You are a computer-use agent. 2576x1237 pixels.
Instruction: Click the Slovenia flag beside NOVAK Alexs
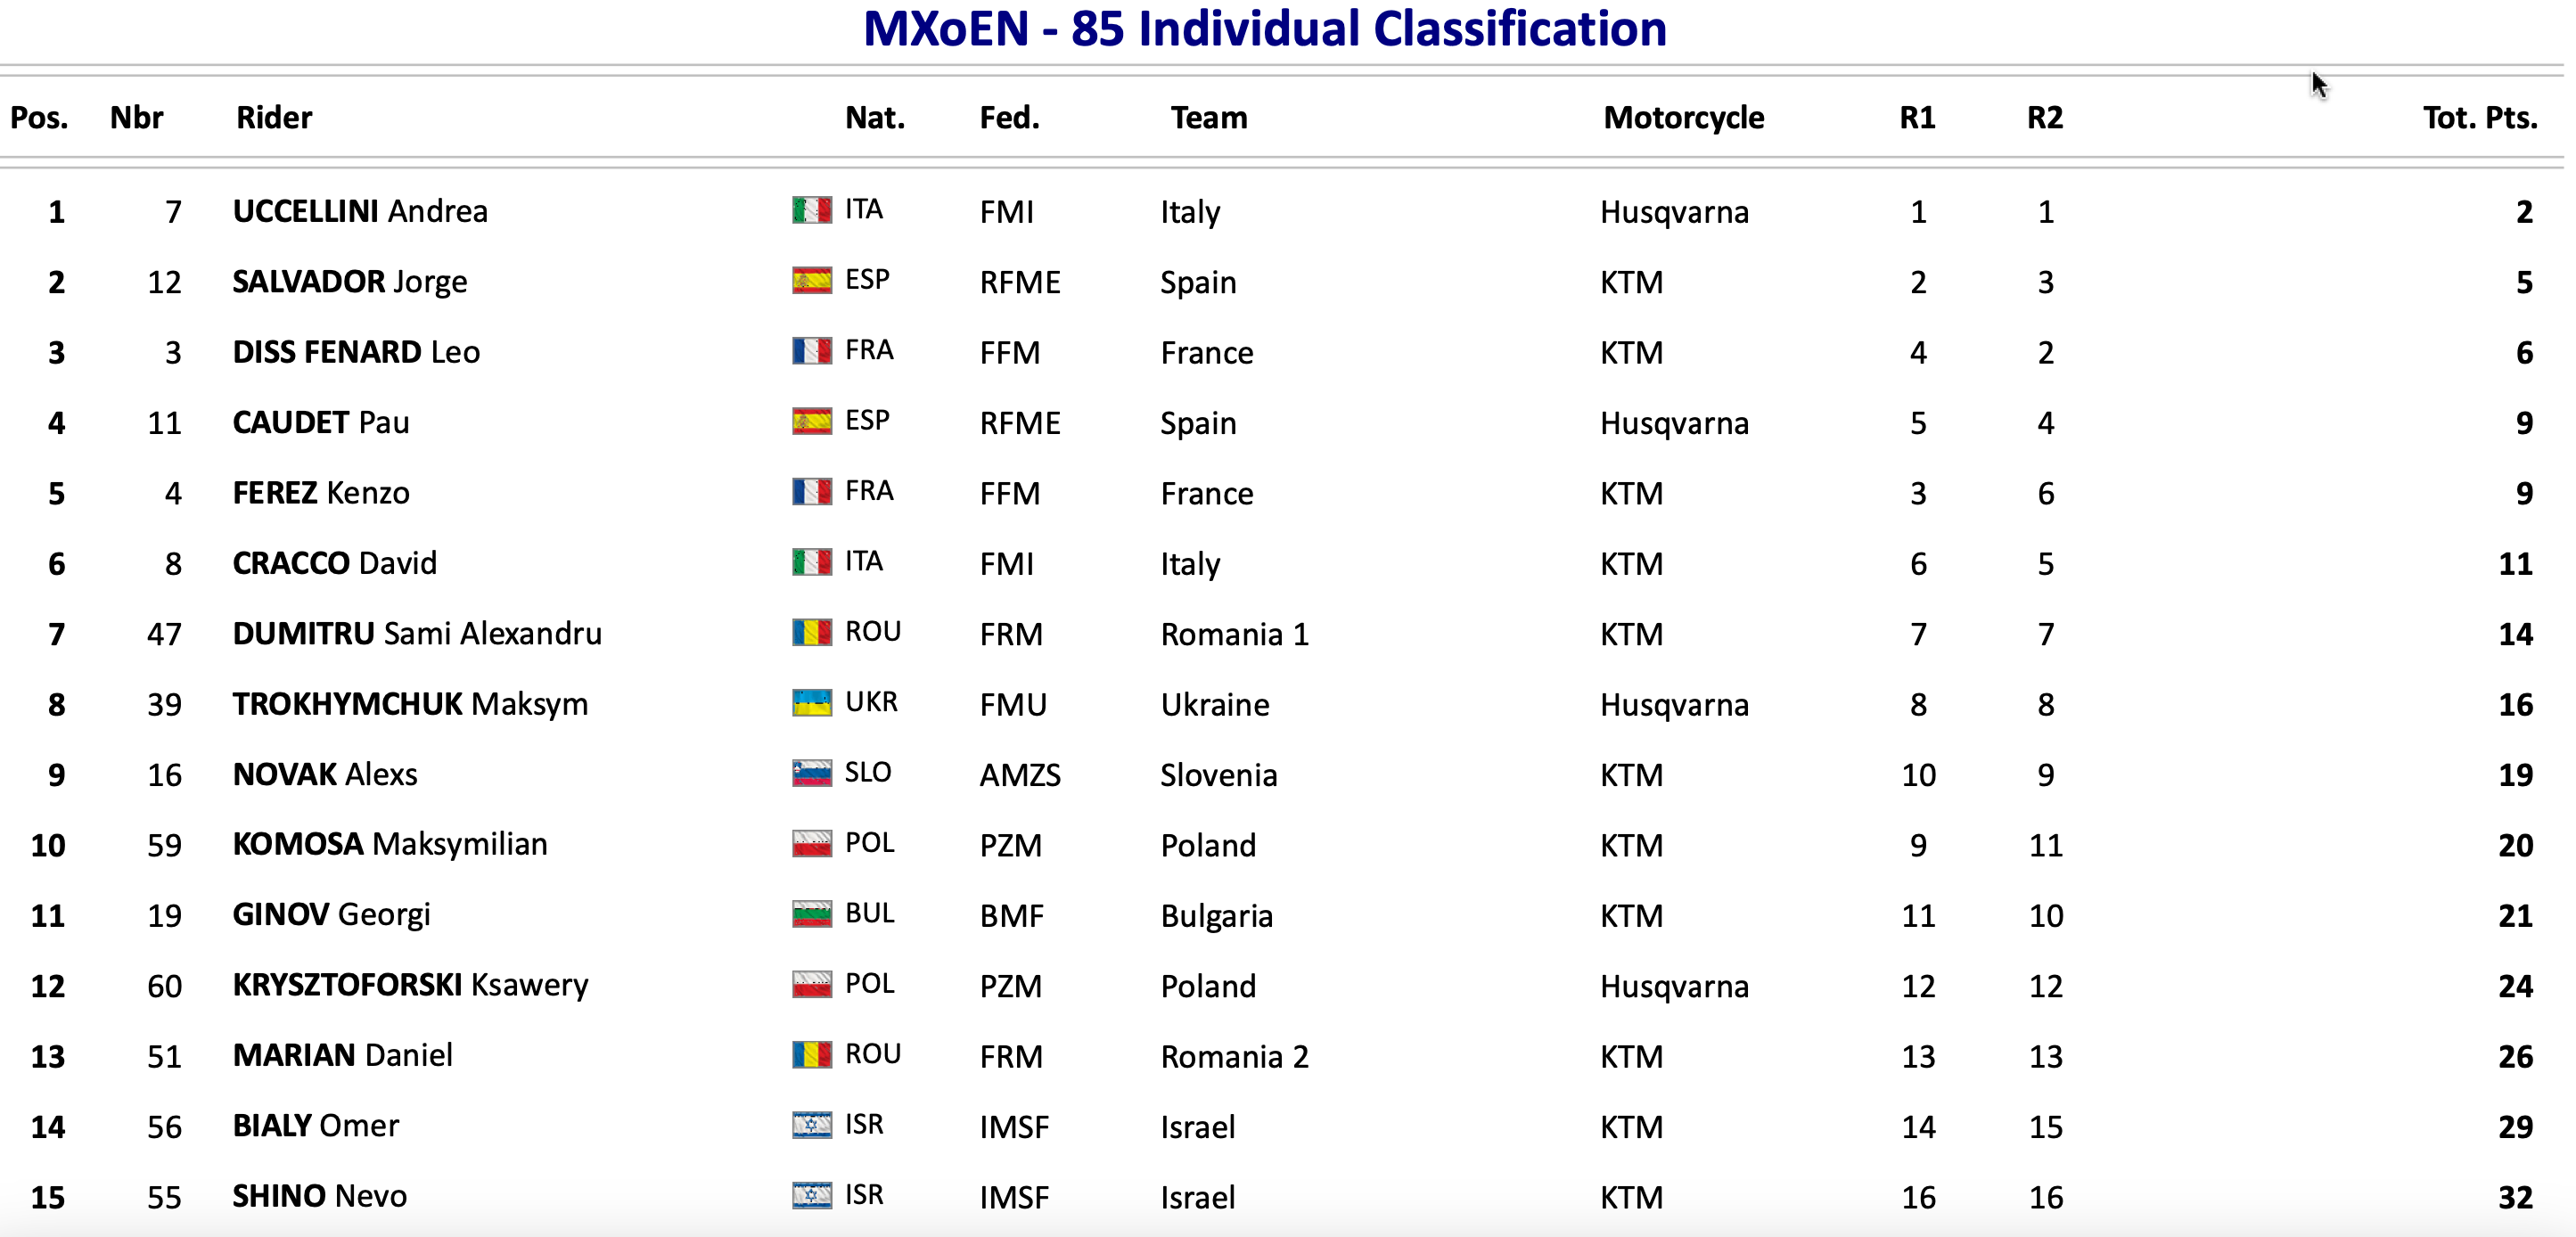(x=811, y=773)
